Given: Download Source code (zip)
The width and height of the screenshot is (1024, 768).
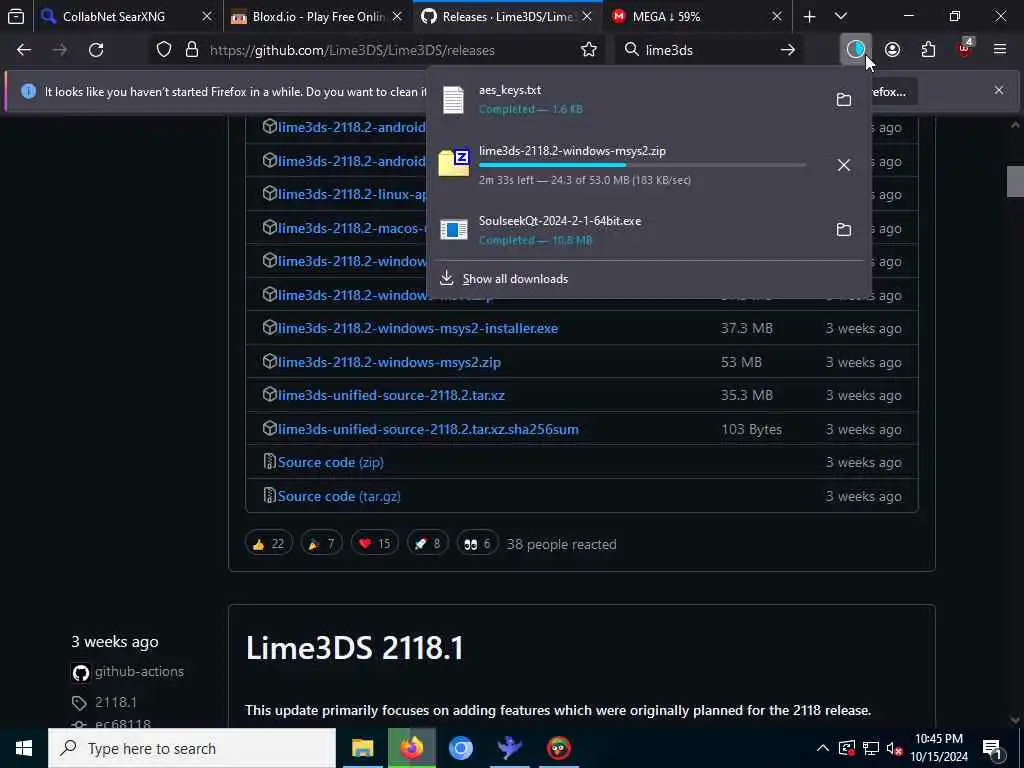Looking at the screenshot, I should click(x=330, y=462).
